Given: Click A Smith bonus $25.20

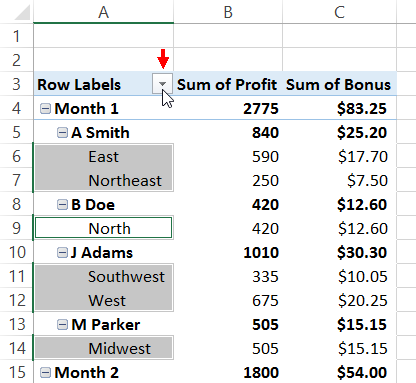Looking at the screenshot, I should [x=362, y=133].
